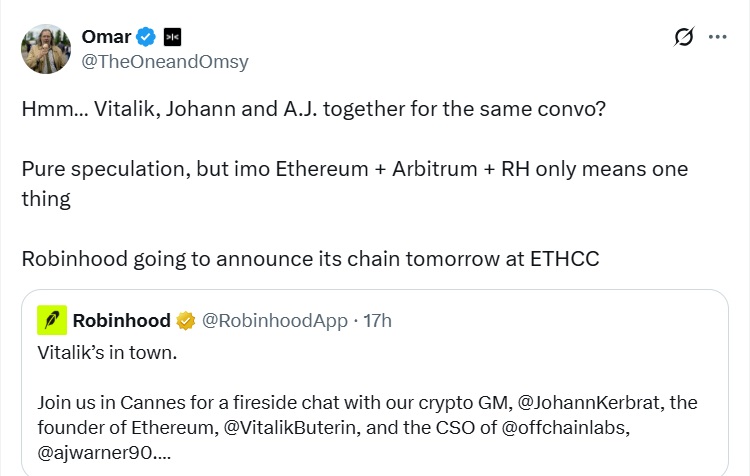Click the 17h timestamp on quoted post
Image resolution: width=750 pixels, height=476 pixels.
point(377,321)
